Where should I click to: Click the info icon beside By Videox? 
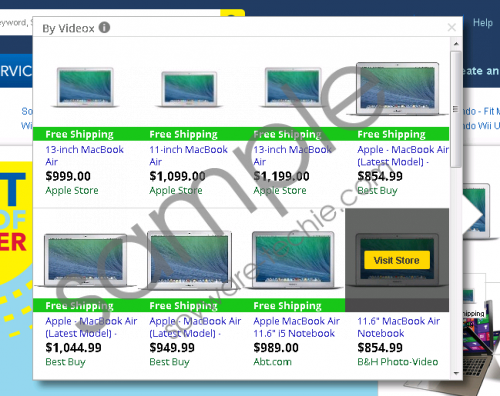click(x=104, y=27)
